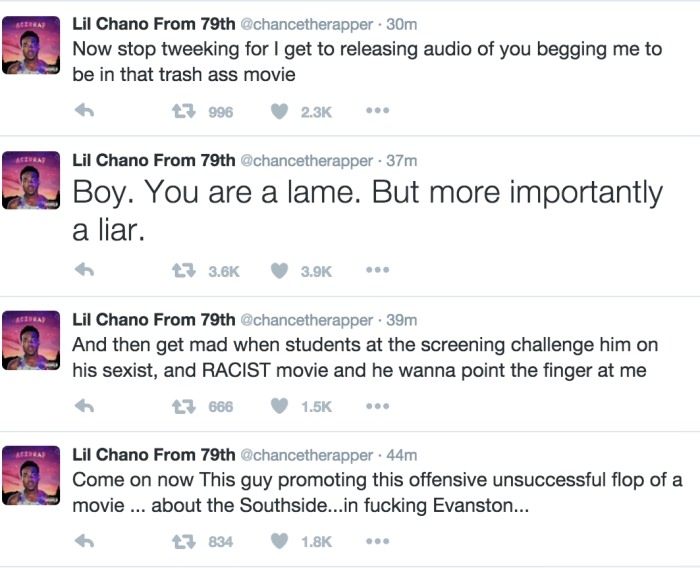Open the 44m timestamp of the Evanston tweet
Screen dimensions: 700x568
[x=403, y=455]
